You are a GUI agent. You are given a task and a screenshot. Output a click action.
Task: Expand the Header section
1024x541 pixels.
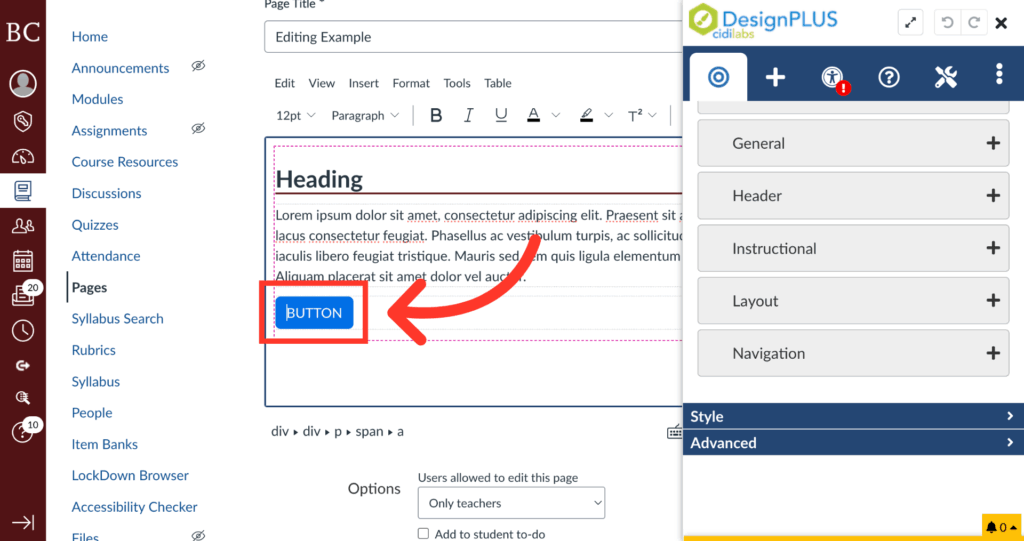(x=853, y=195)
